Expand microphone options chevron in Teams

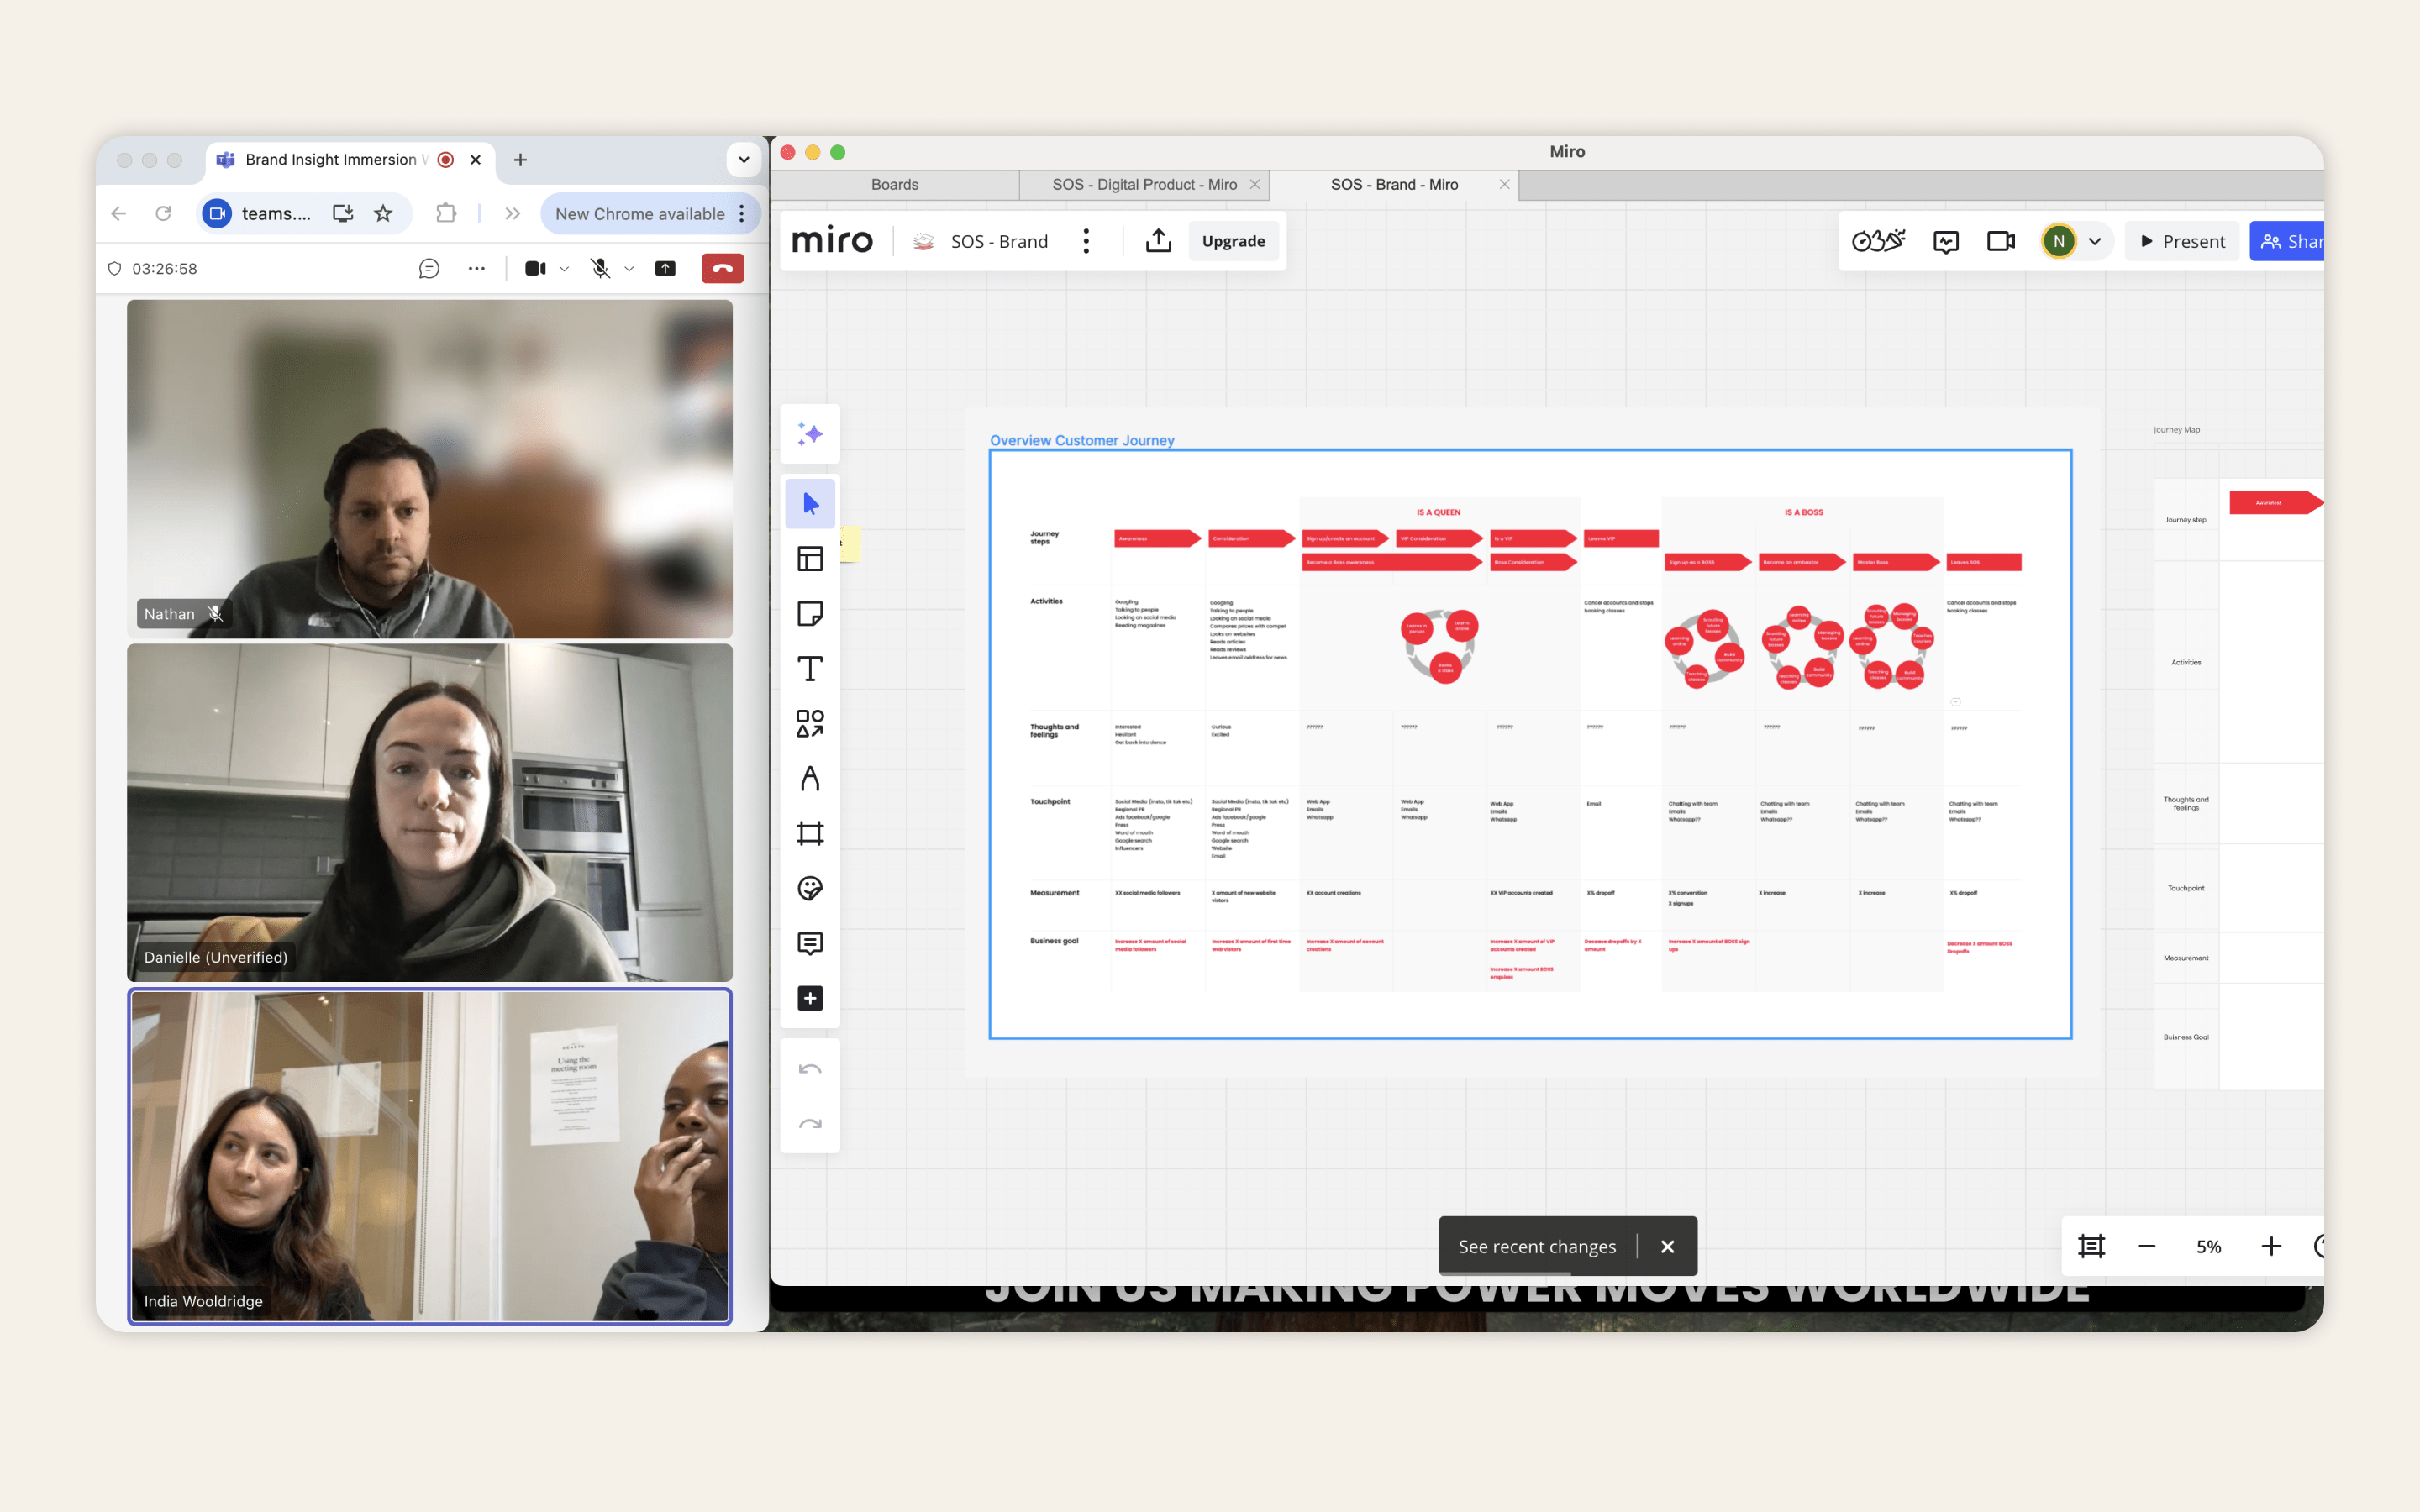[x=629, y=268]
